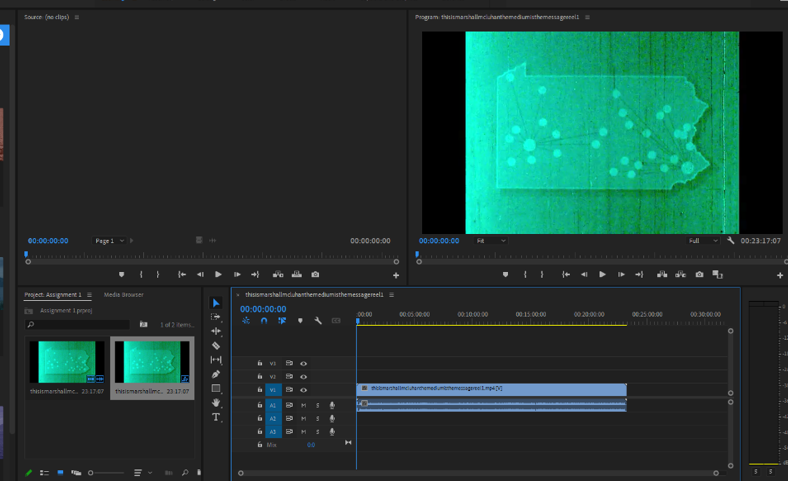788x481 pixels.
Task: Open Project: Assignment 1 panel tab
Action: click(x=53, y=295)
